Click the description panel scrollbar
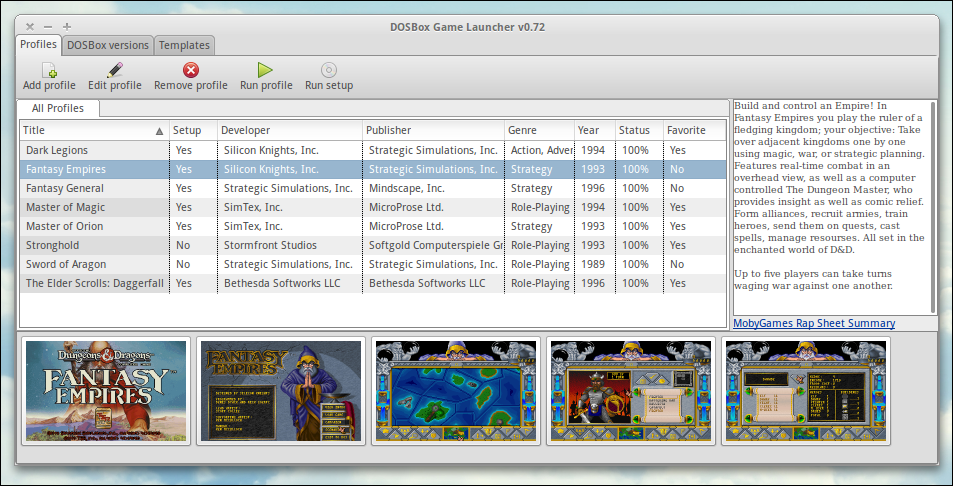Viewport: 953px width, 486px height. (933, 207)
